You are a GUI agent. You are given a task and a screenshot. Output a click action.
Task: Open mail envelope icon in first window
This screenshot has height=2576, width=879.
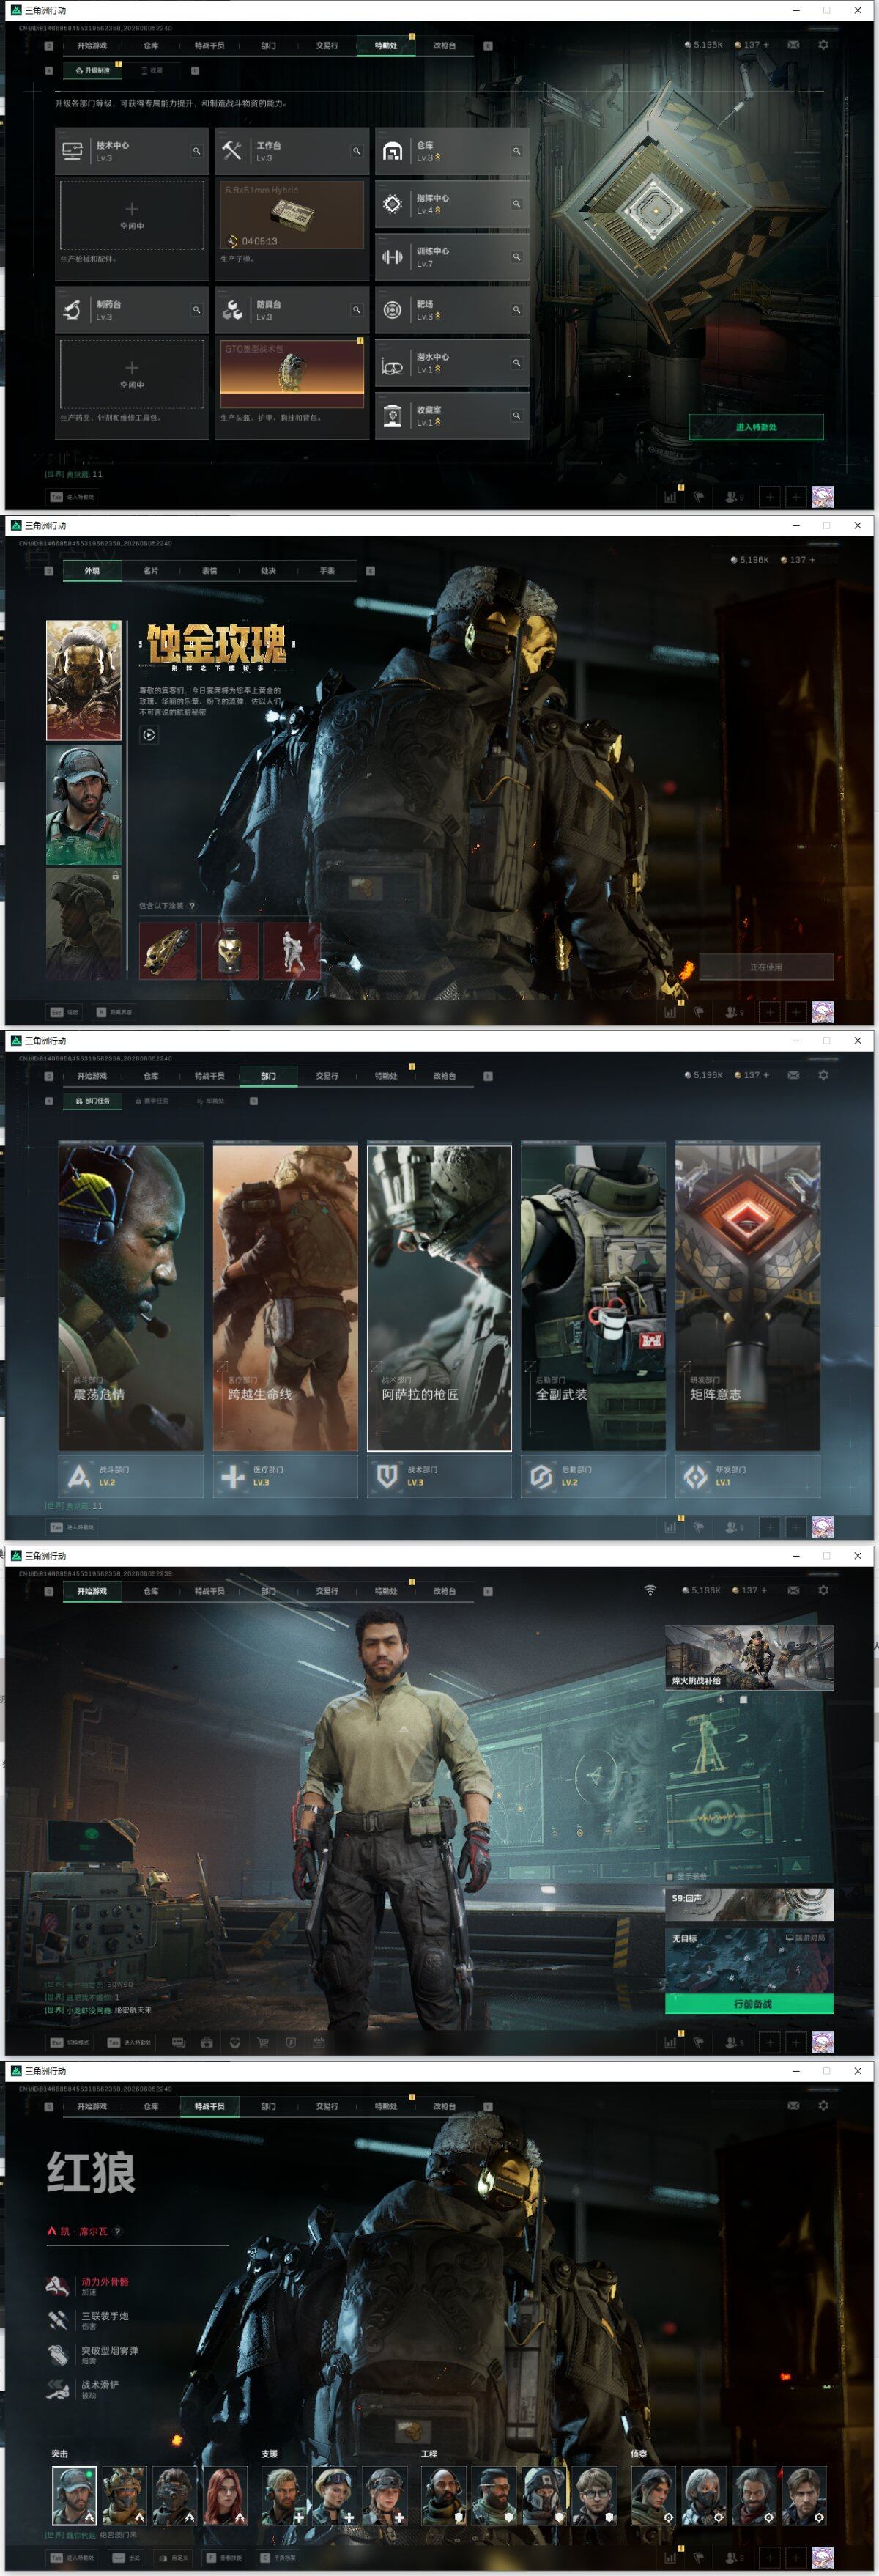[793, 45]
